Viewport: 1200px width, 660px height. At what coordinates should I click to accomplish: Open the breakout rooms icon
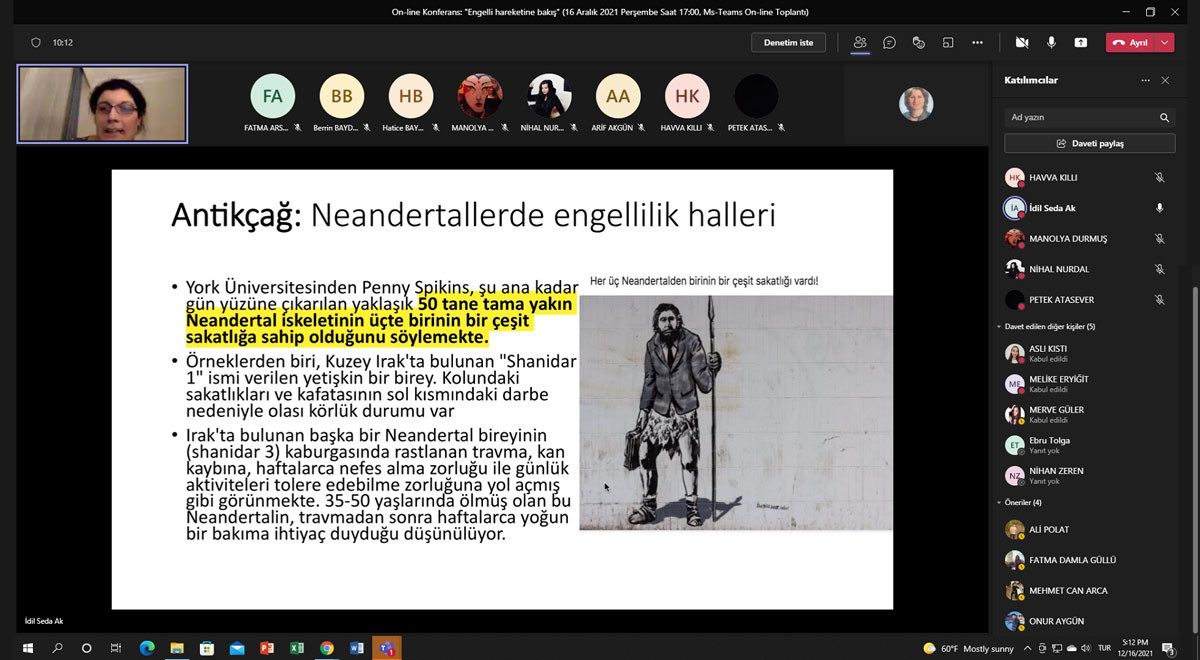pyautogui.click(x=947, y=42)
